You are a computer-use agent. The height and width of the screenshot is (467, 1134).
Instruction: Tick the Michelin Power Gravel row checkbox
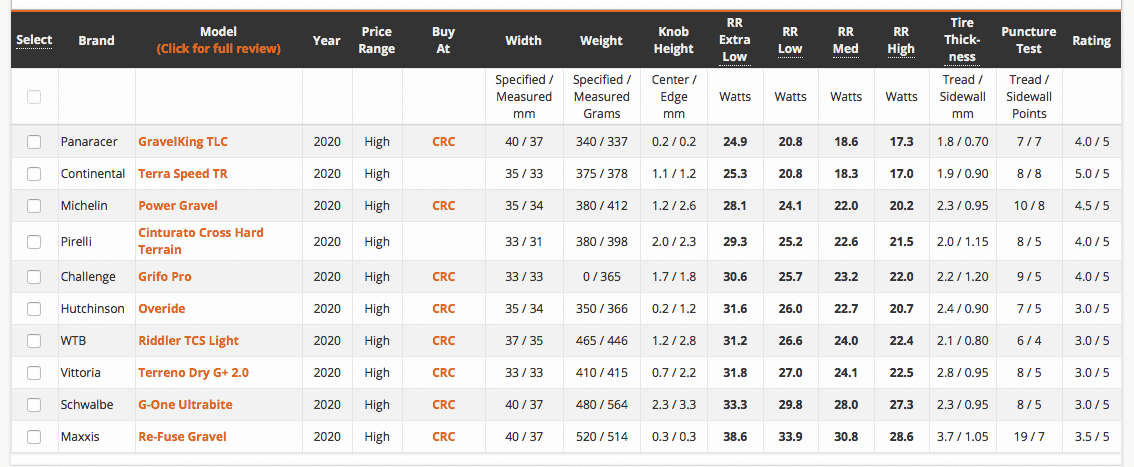tap(34, 206)
